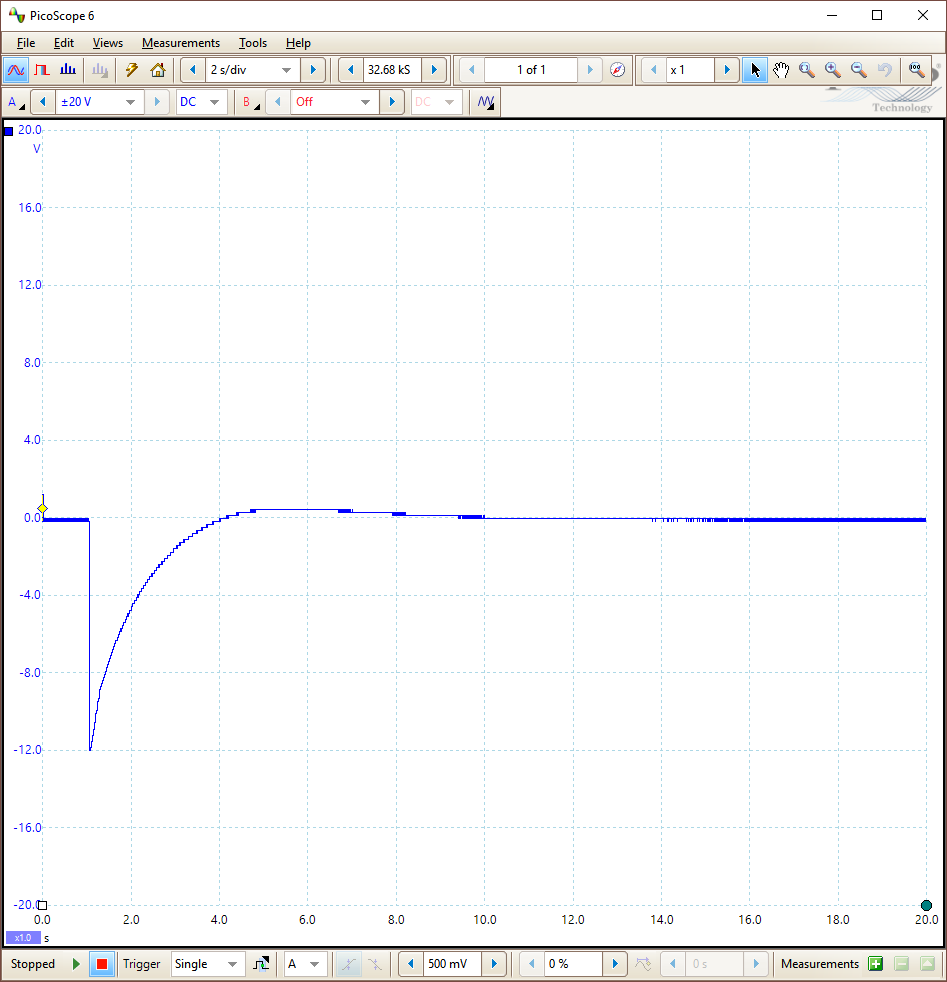The height and width of the screenshot is (982, 947).
Task: Click the zoom to full view icon
Action: click(x=916, y=70)
